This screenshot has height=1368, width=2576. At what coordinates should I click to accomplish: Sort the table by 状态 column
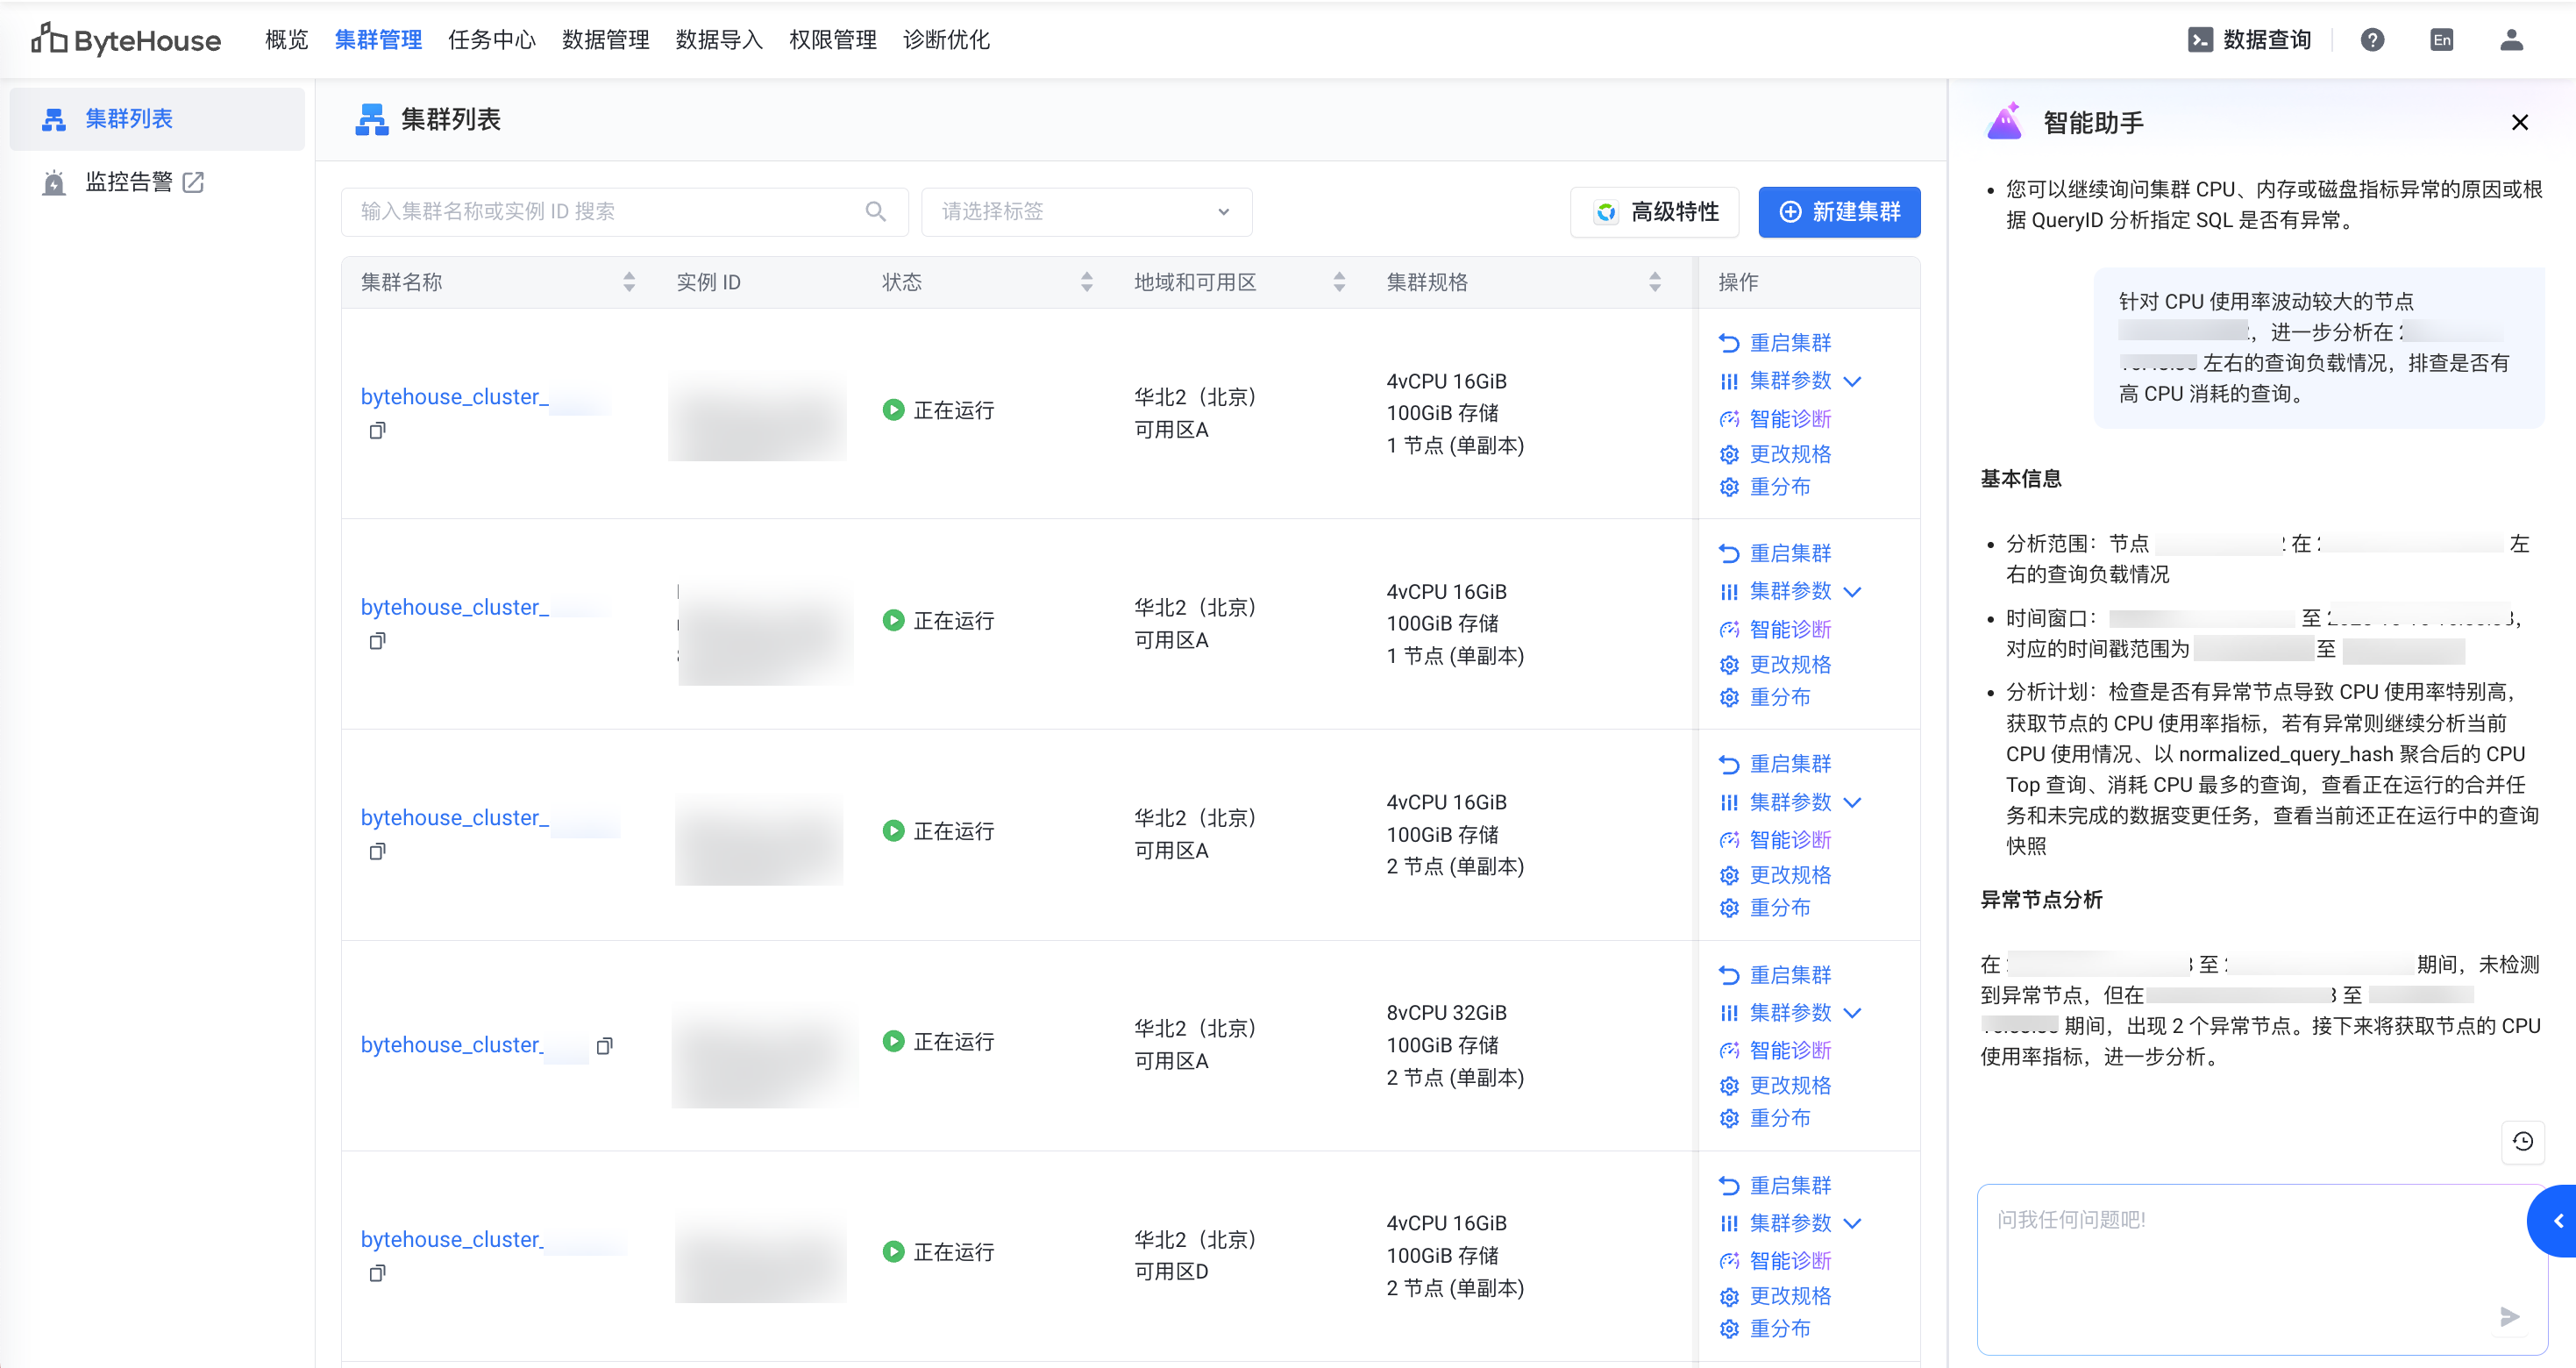click(x=1086, y=282)
